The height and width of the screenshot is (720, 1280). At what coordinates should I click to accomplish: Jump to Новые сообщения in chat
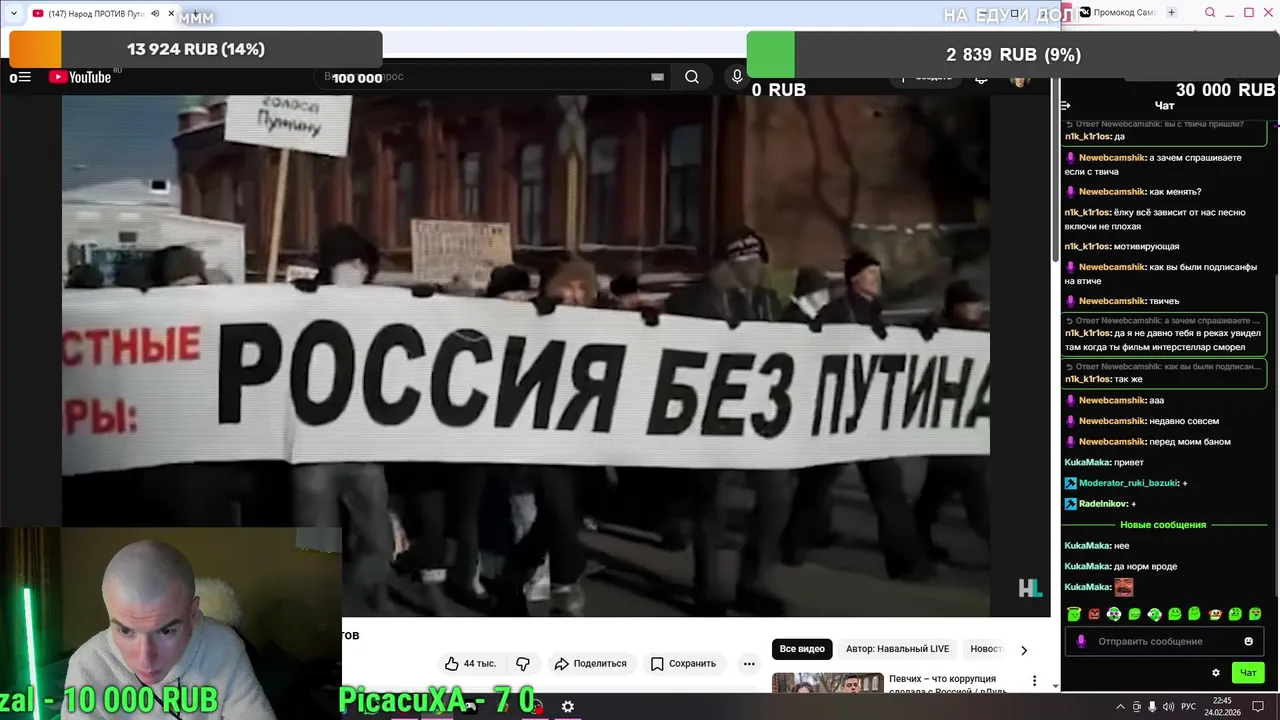(1163, 525)
